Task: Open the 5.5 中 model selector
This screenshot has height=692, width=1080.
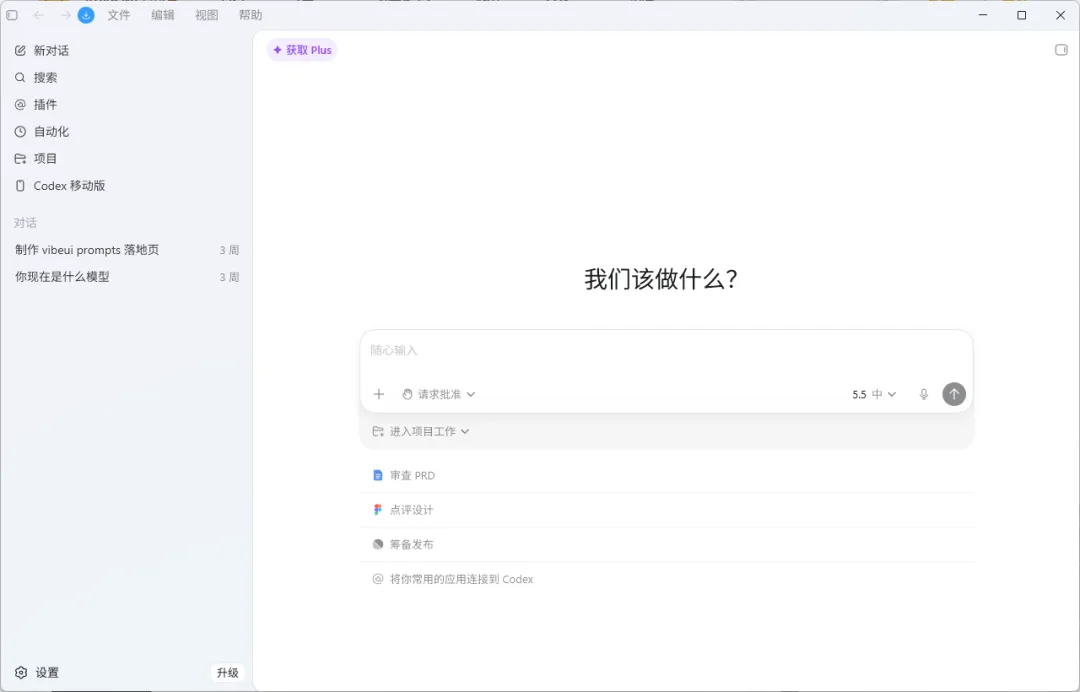Action: point(874,394)
